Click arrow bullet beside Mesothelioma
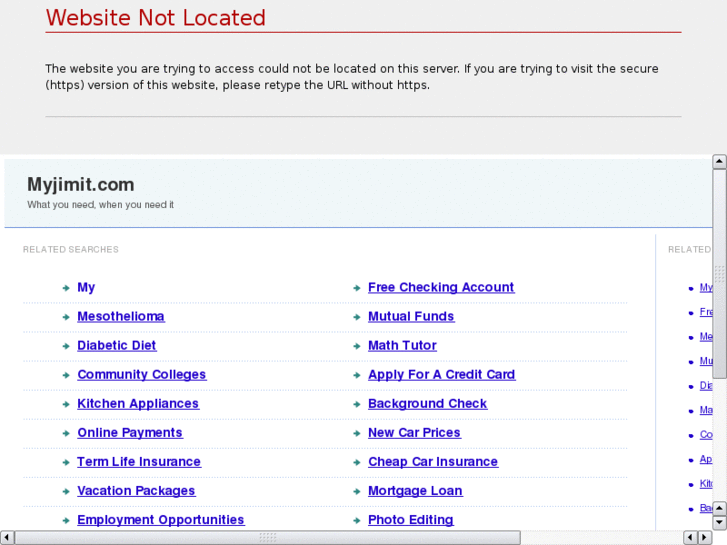This screenshot has height=545, width=727. tap(66, 317)
